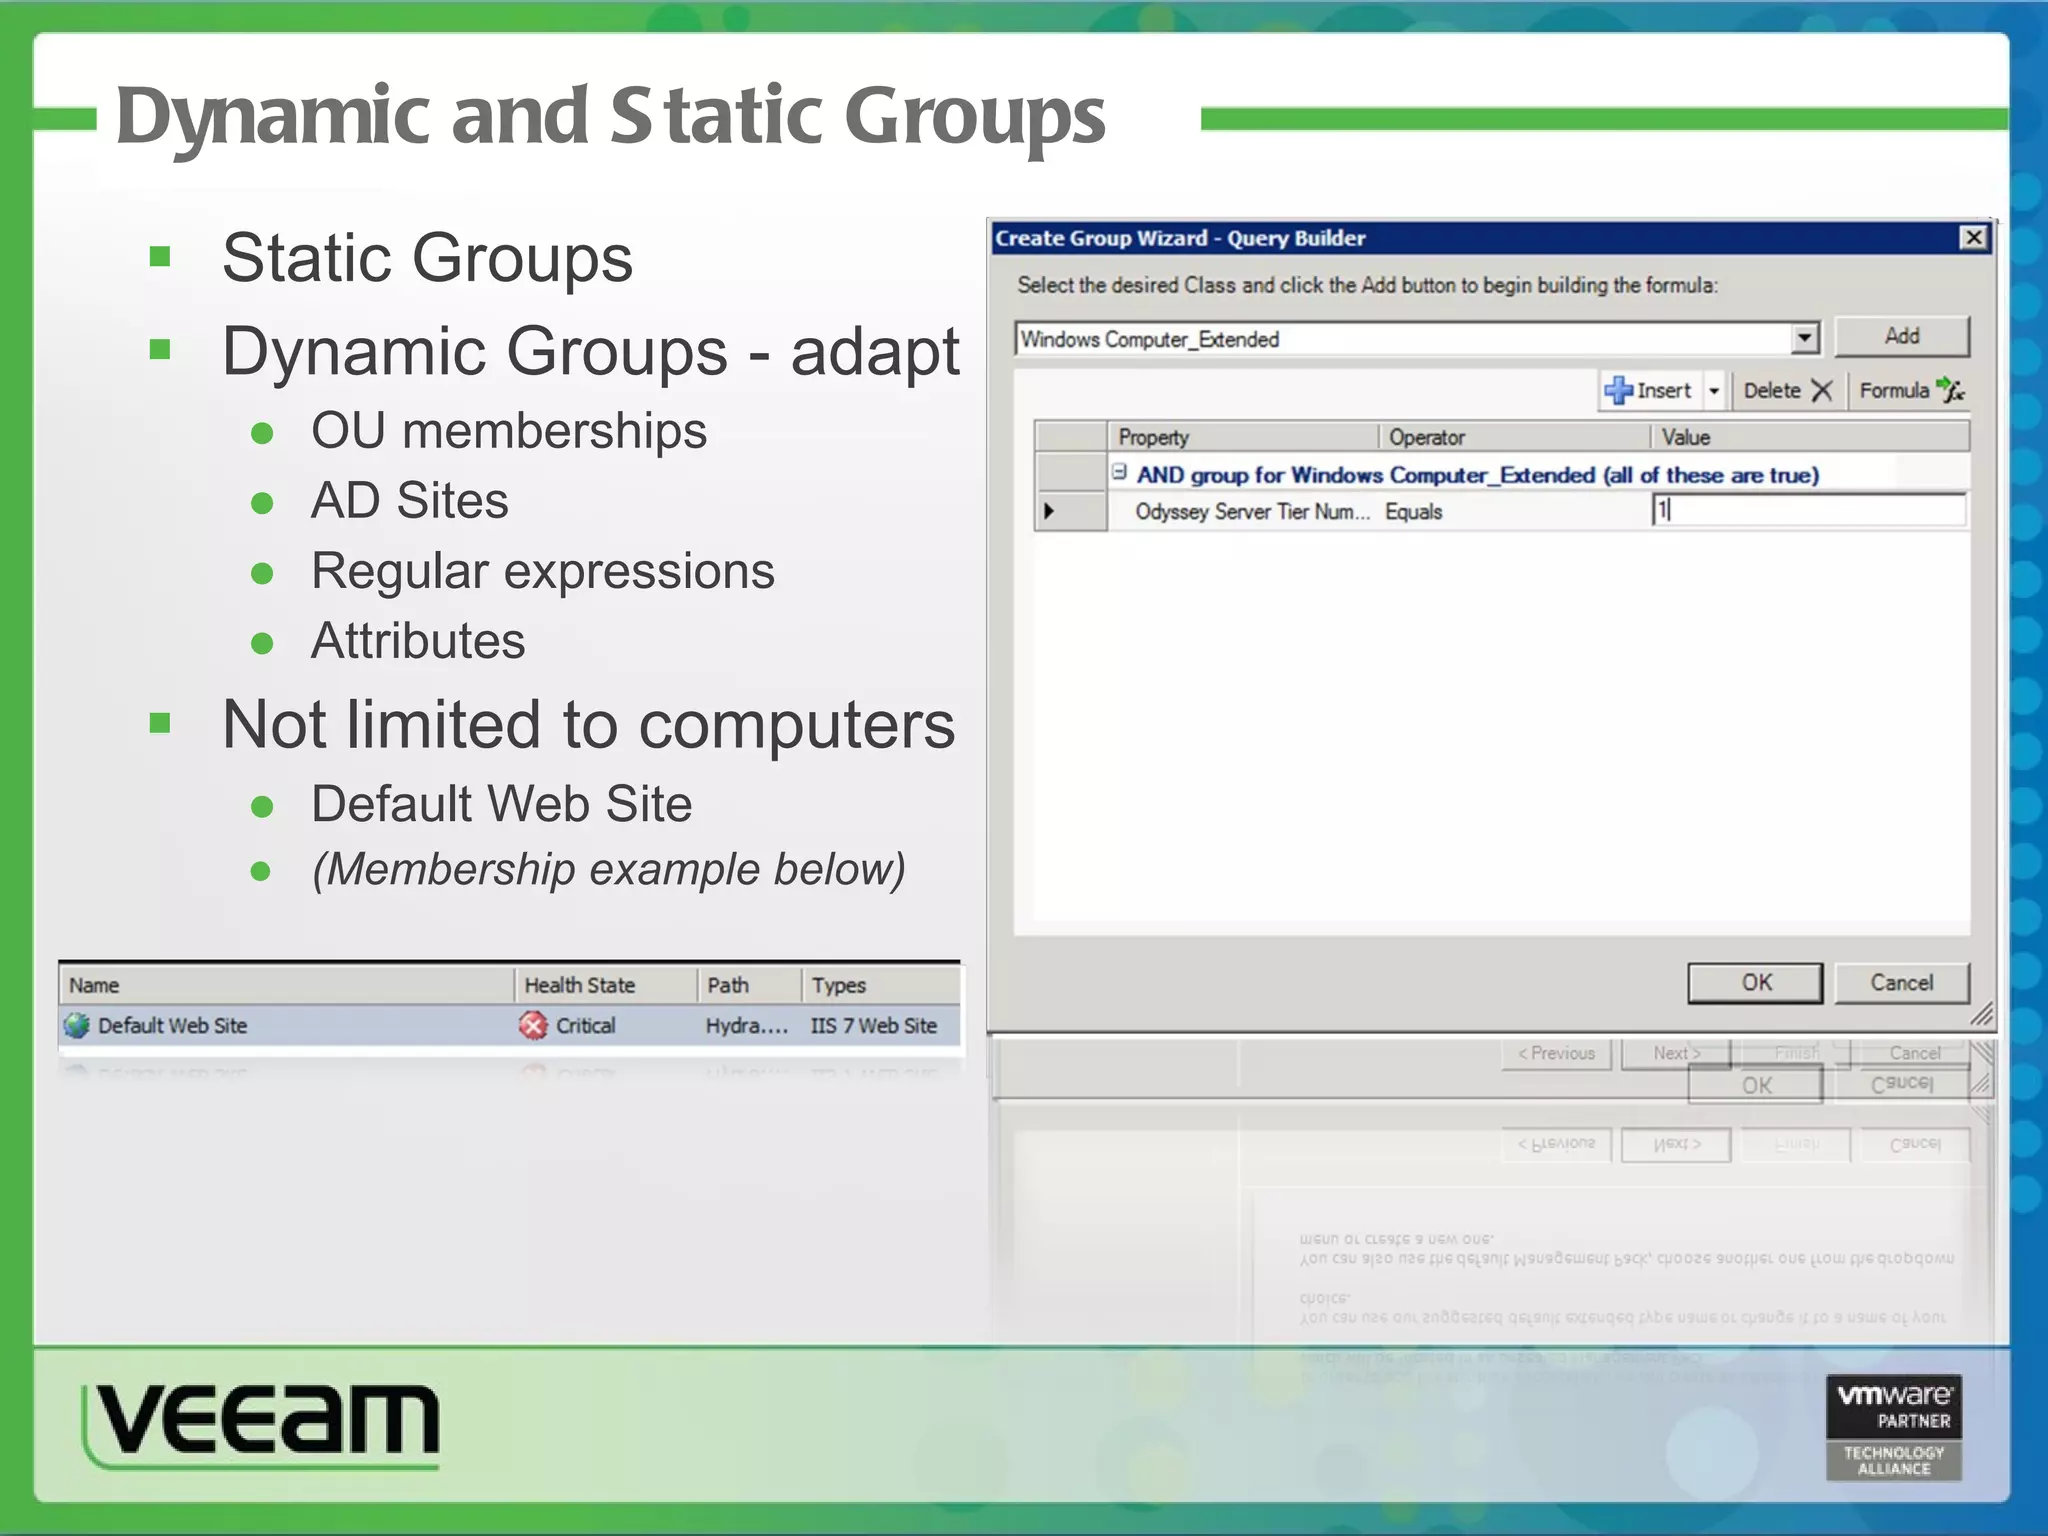The image size is (2048, 1536).
Task: Click the VMware Partner Technology Alliance badge
Action: coord(1893,1427)
